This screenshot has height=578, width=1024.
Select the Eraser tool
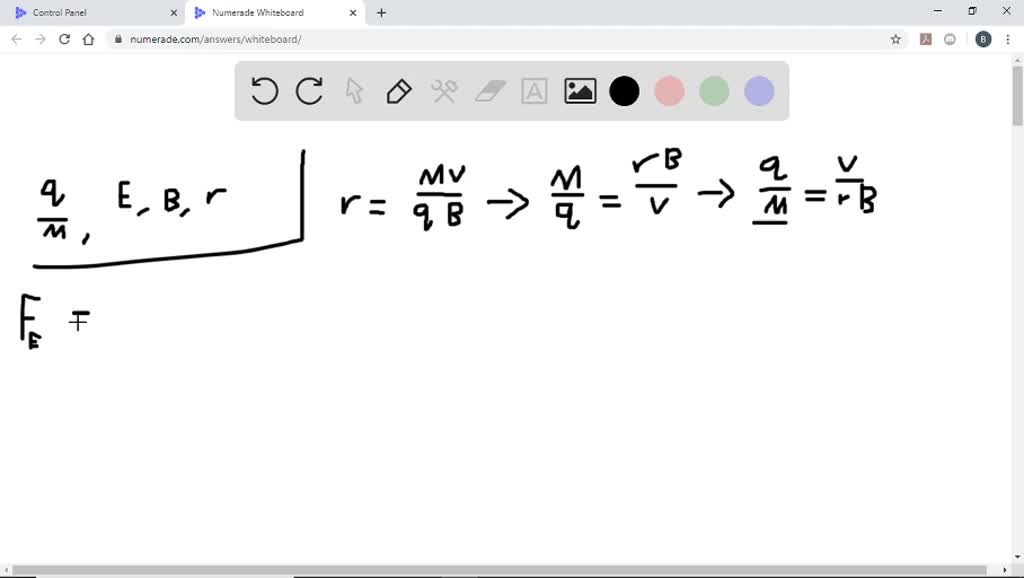coord(489,91)
